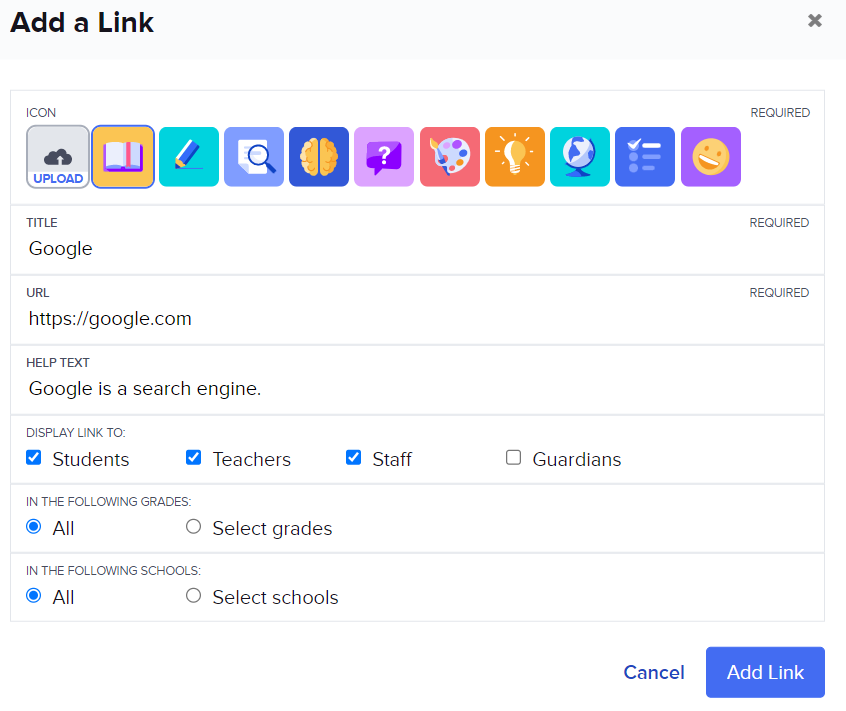This screenshot has height=711, width=846.
Task: Uncheck the Students checkbox
Action: (34, 458)
